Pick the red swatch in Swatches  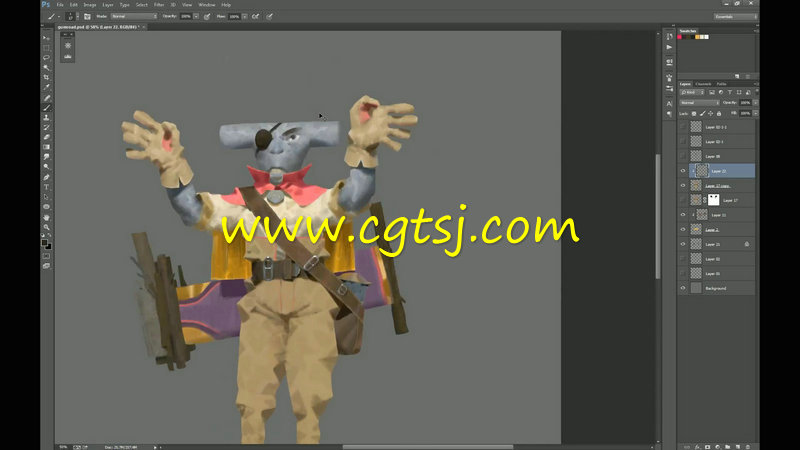click(680, 37)
